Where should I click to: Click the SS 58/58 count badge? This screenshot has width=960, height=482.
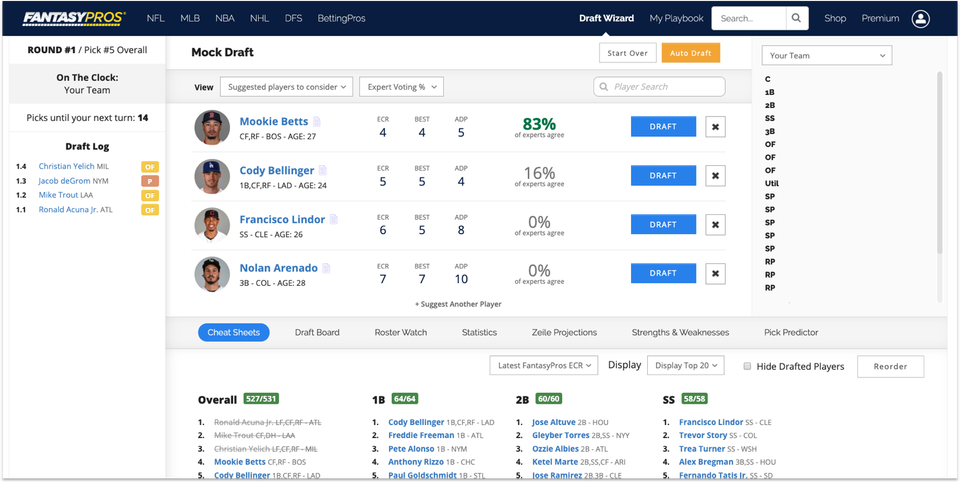[x=694, y=399]
